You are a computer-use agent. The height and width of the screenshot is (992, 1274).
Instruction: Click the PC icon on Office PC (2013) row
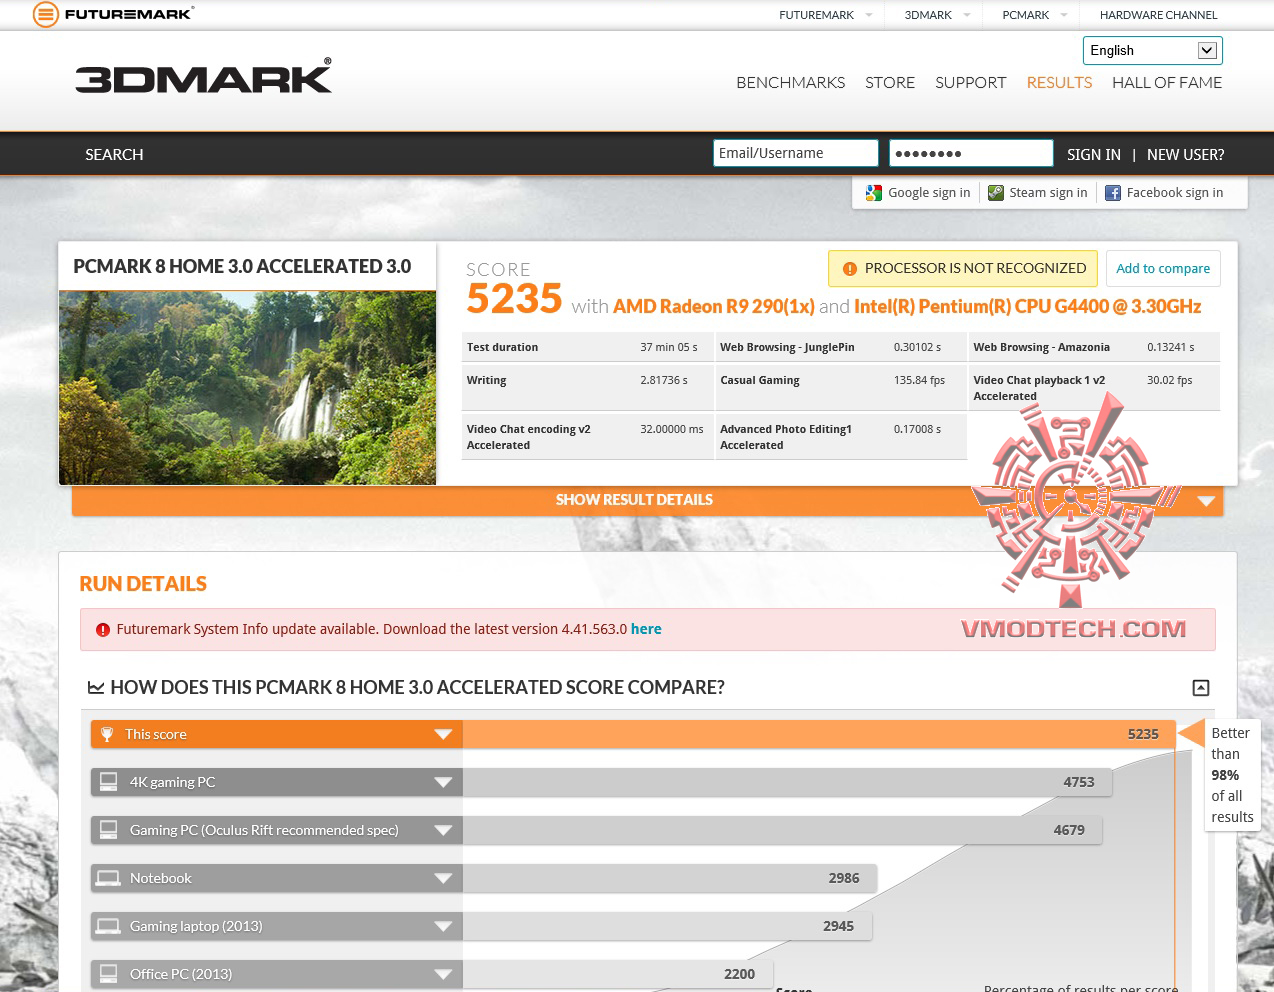109,974
